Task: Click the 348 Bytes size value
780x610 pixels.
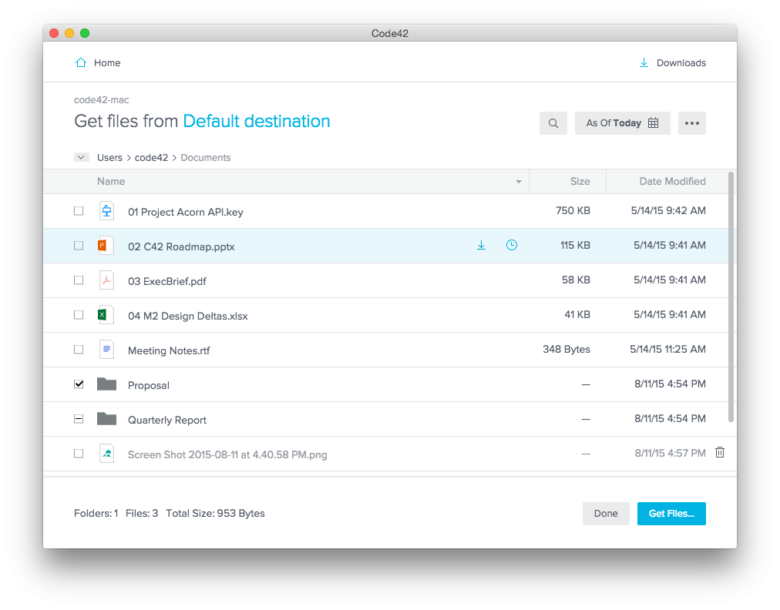Action: (x=567, y=349)
